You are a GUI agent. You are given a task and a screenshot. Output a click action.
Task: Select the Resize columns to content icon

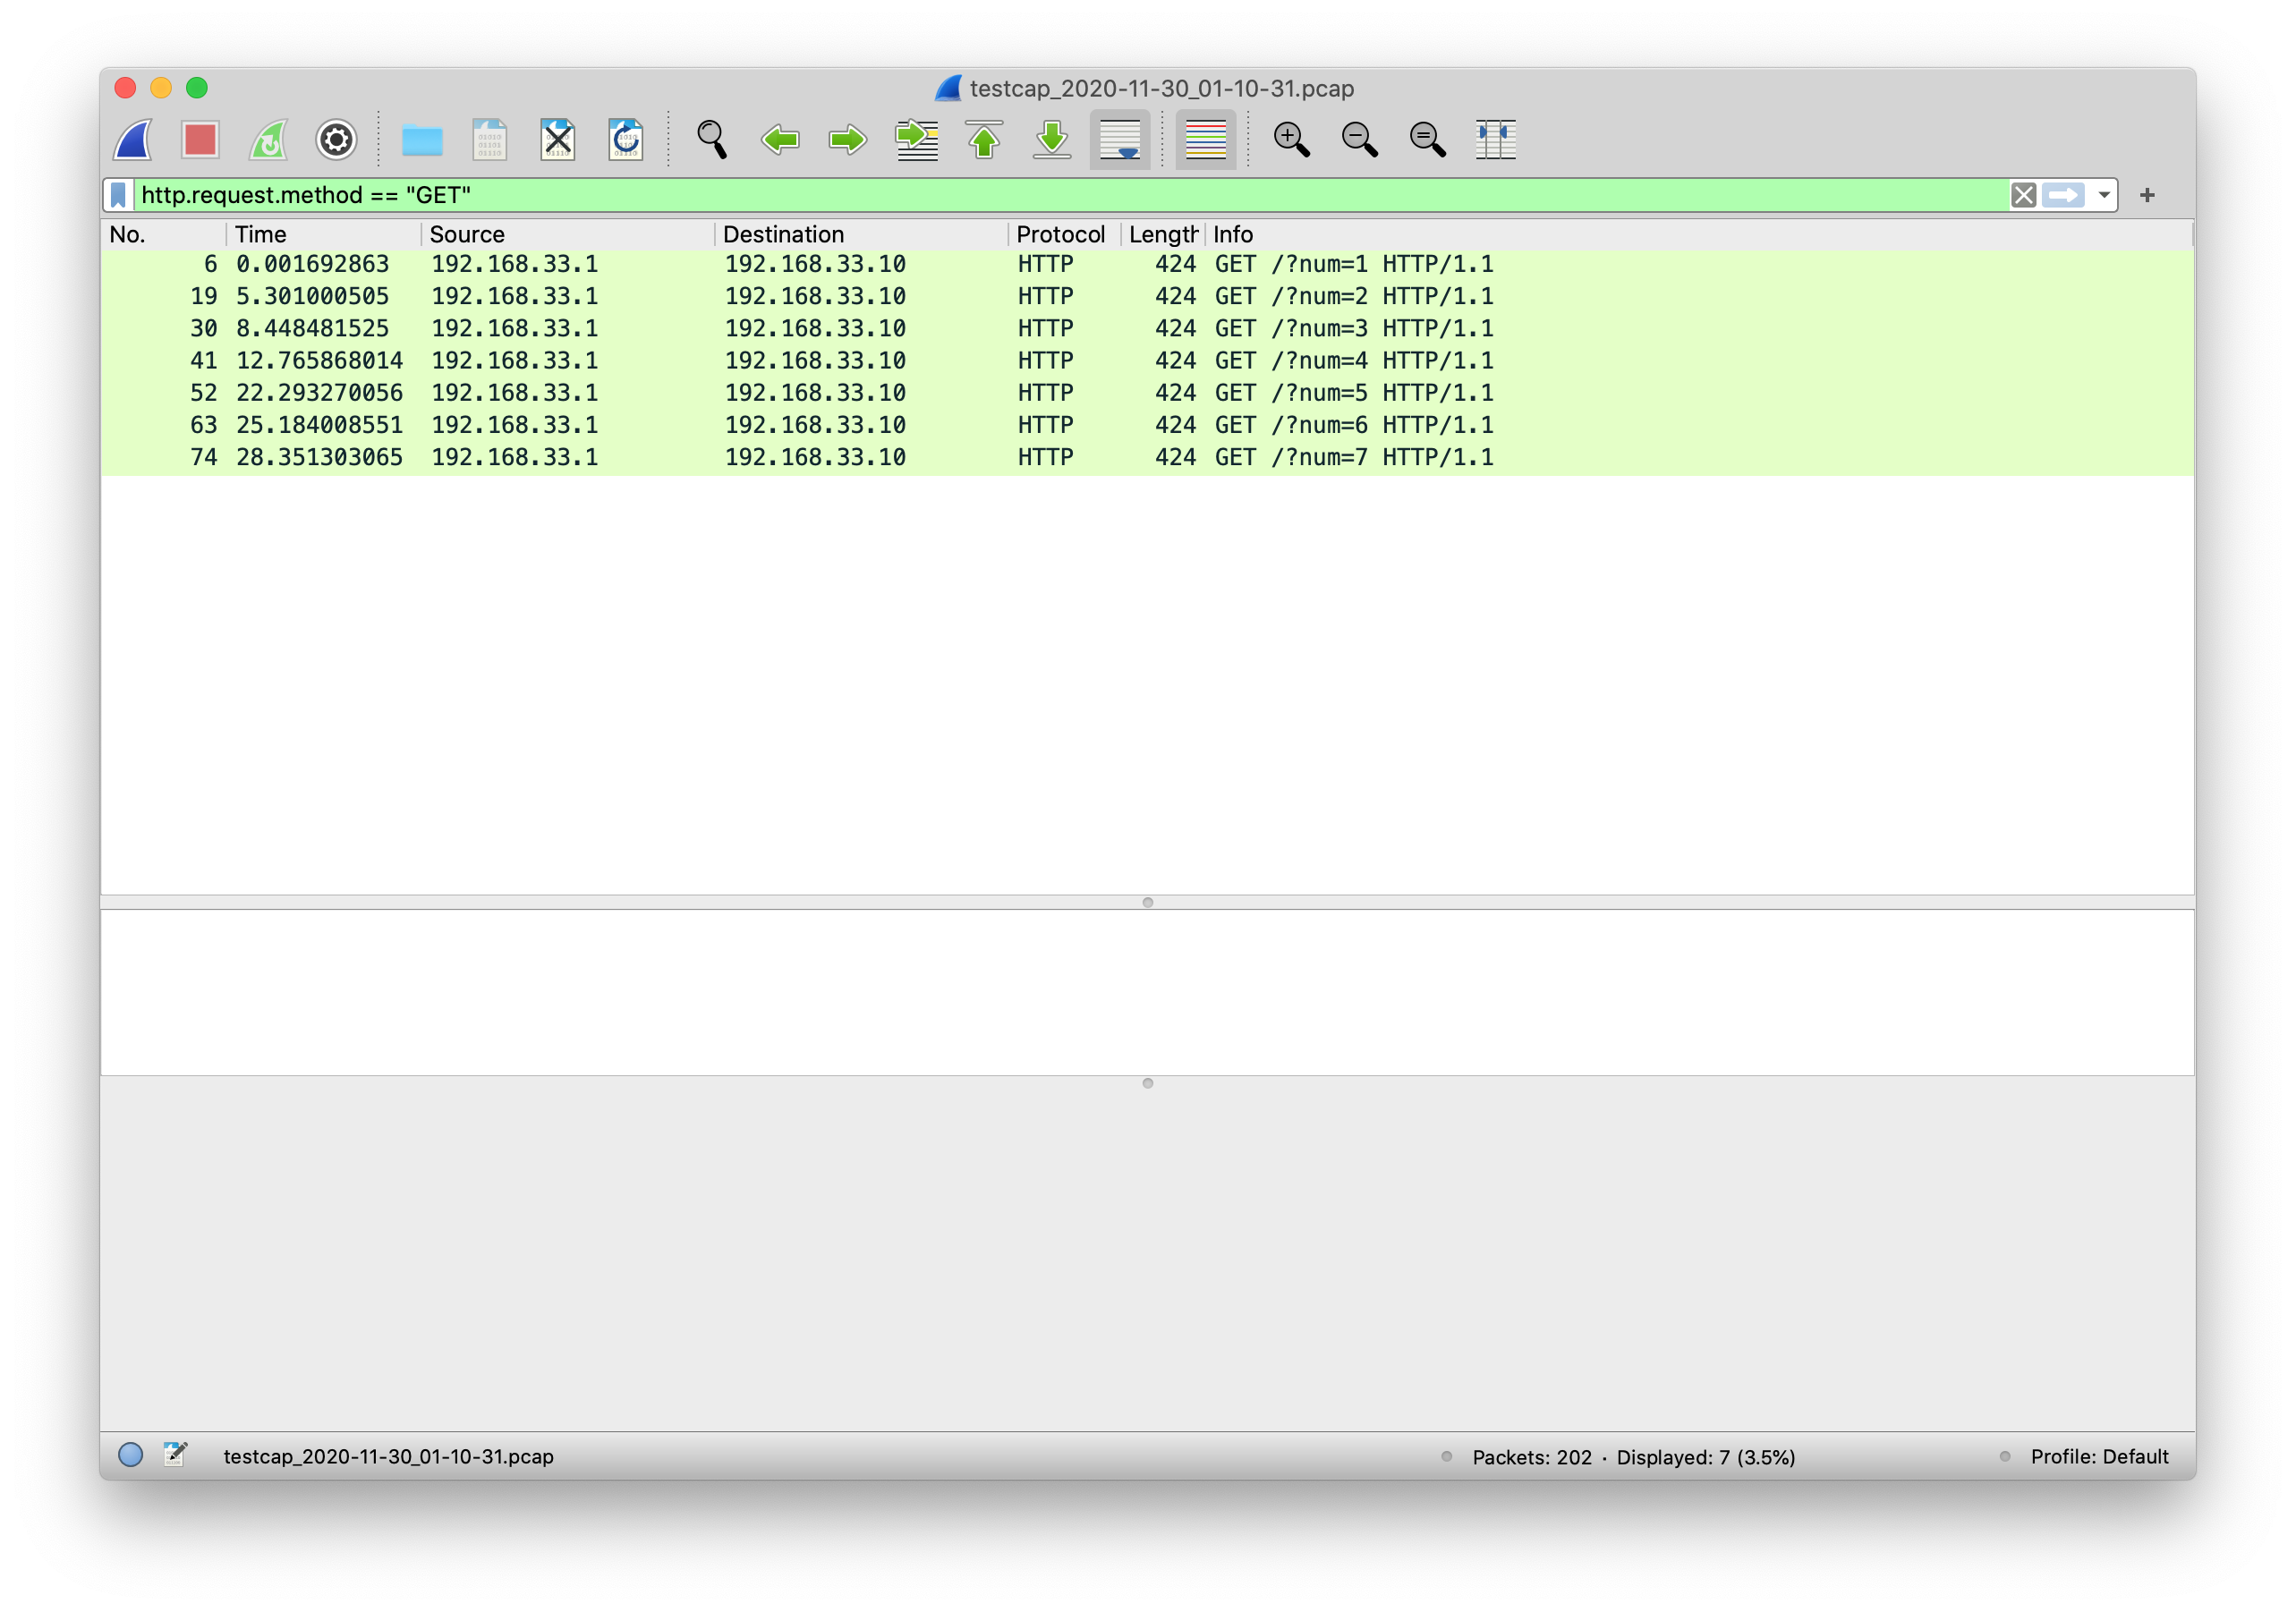coord(1494,139)
